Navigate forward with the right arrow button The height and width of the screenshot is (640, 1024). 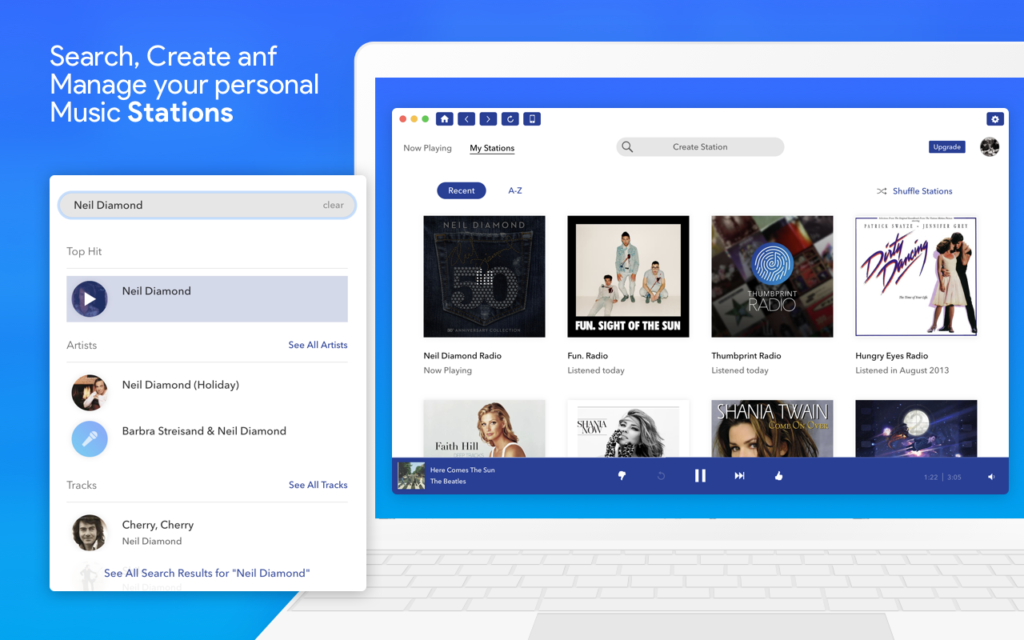click(488, 119)
